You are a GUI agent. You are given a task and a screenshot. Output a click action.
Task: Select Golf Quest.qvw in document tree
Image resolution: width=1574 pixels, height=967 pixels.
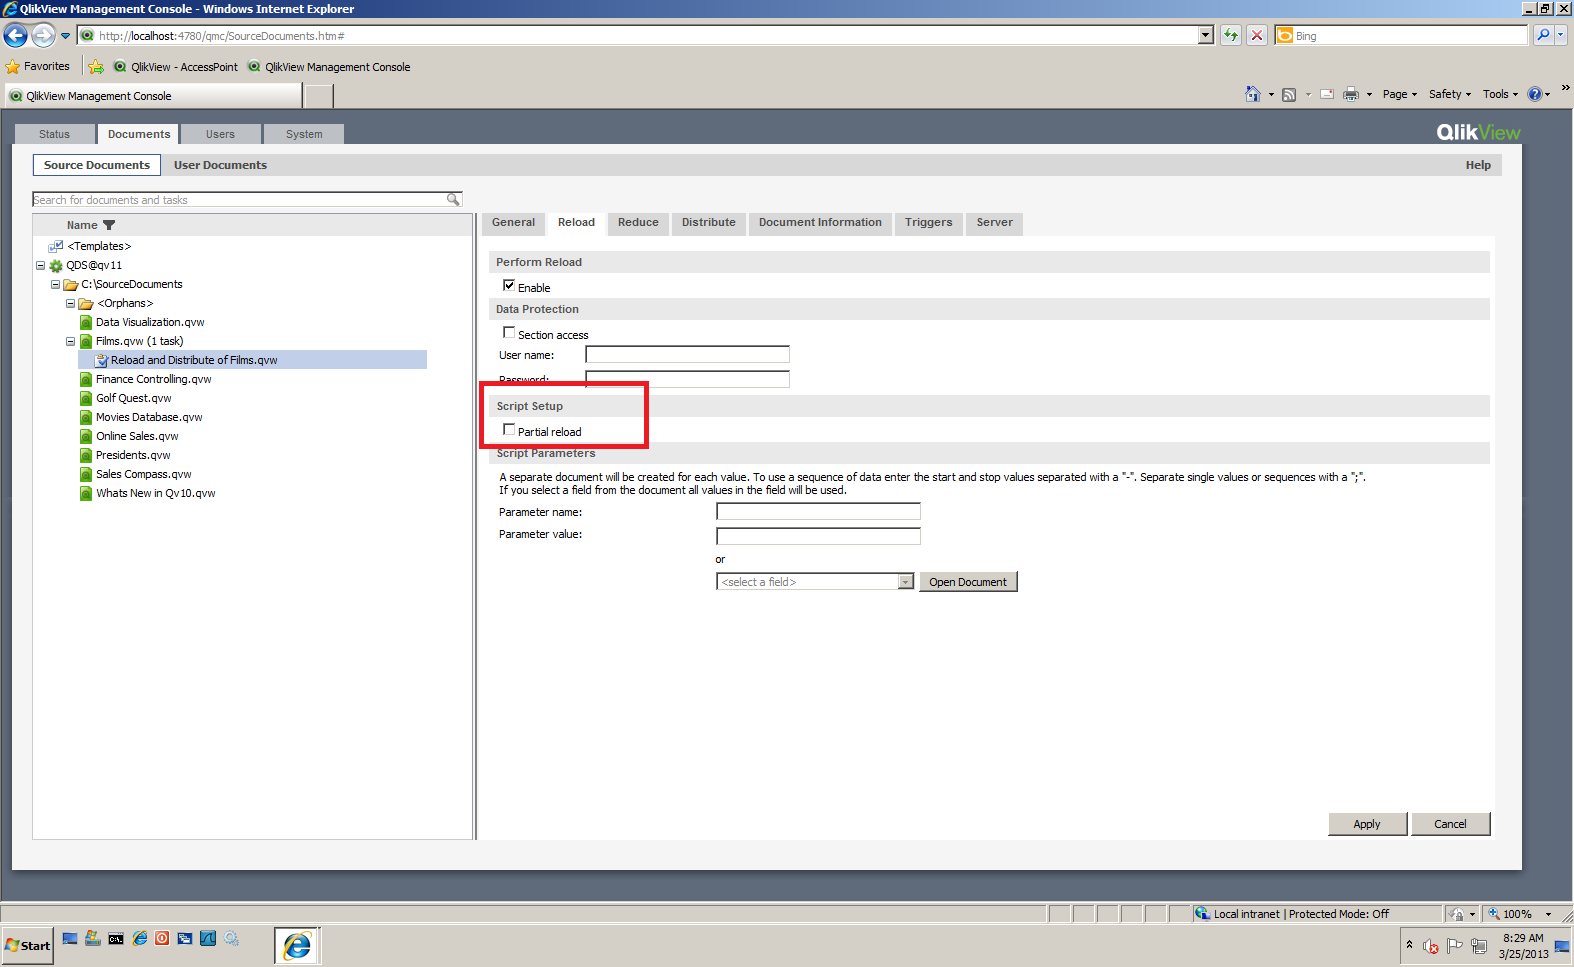[x=133, y=398]
